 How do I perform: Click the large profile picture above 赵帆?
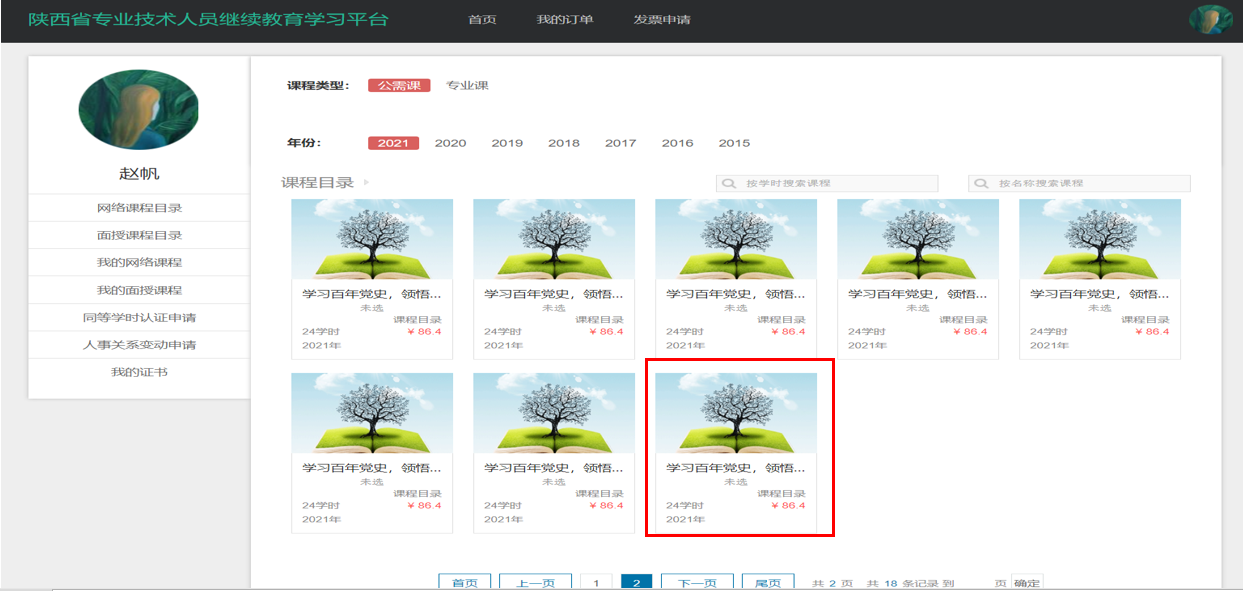(139, 110)
